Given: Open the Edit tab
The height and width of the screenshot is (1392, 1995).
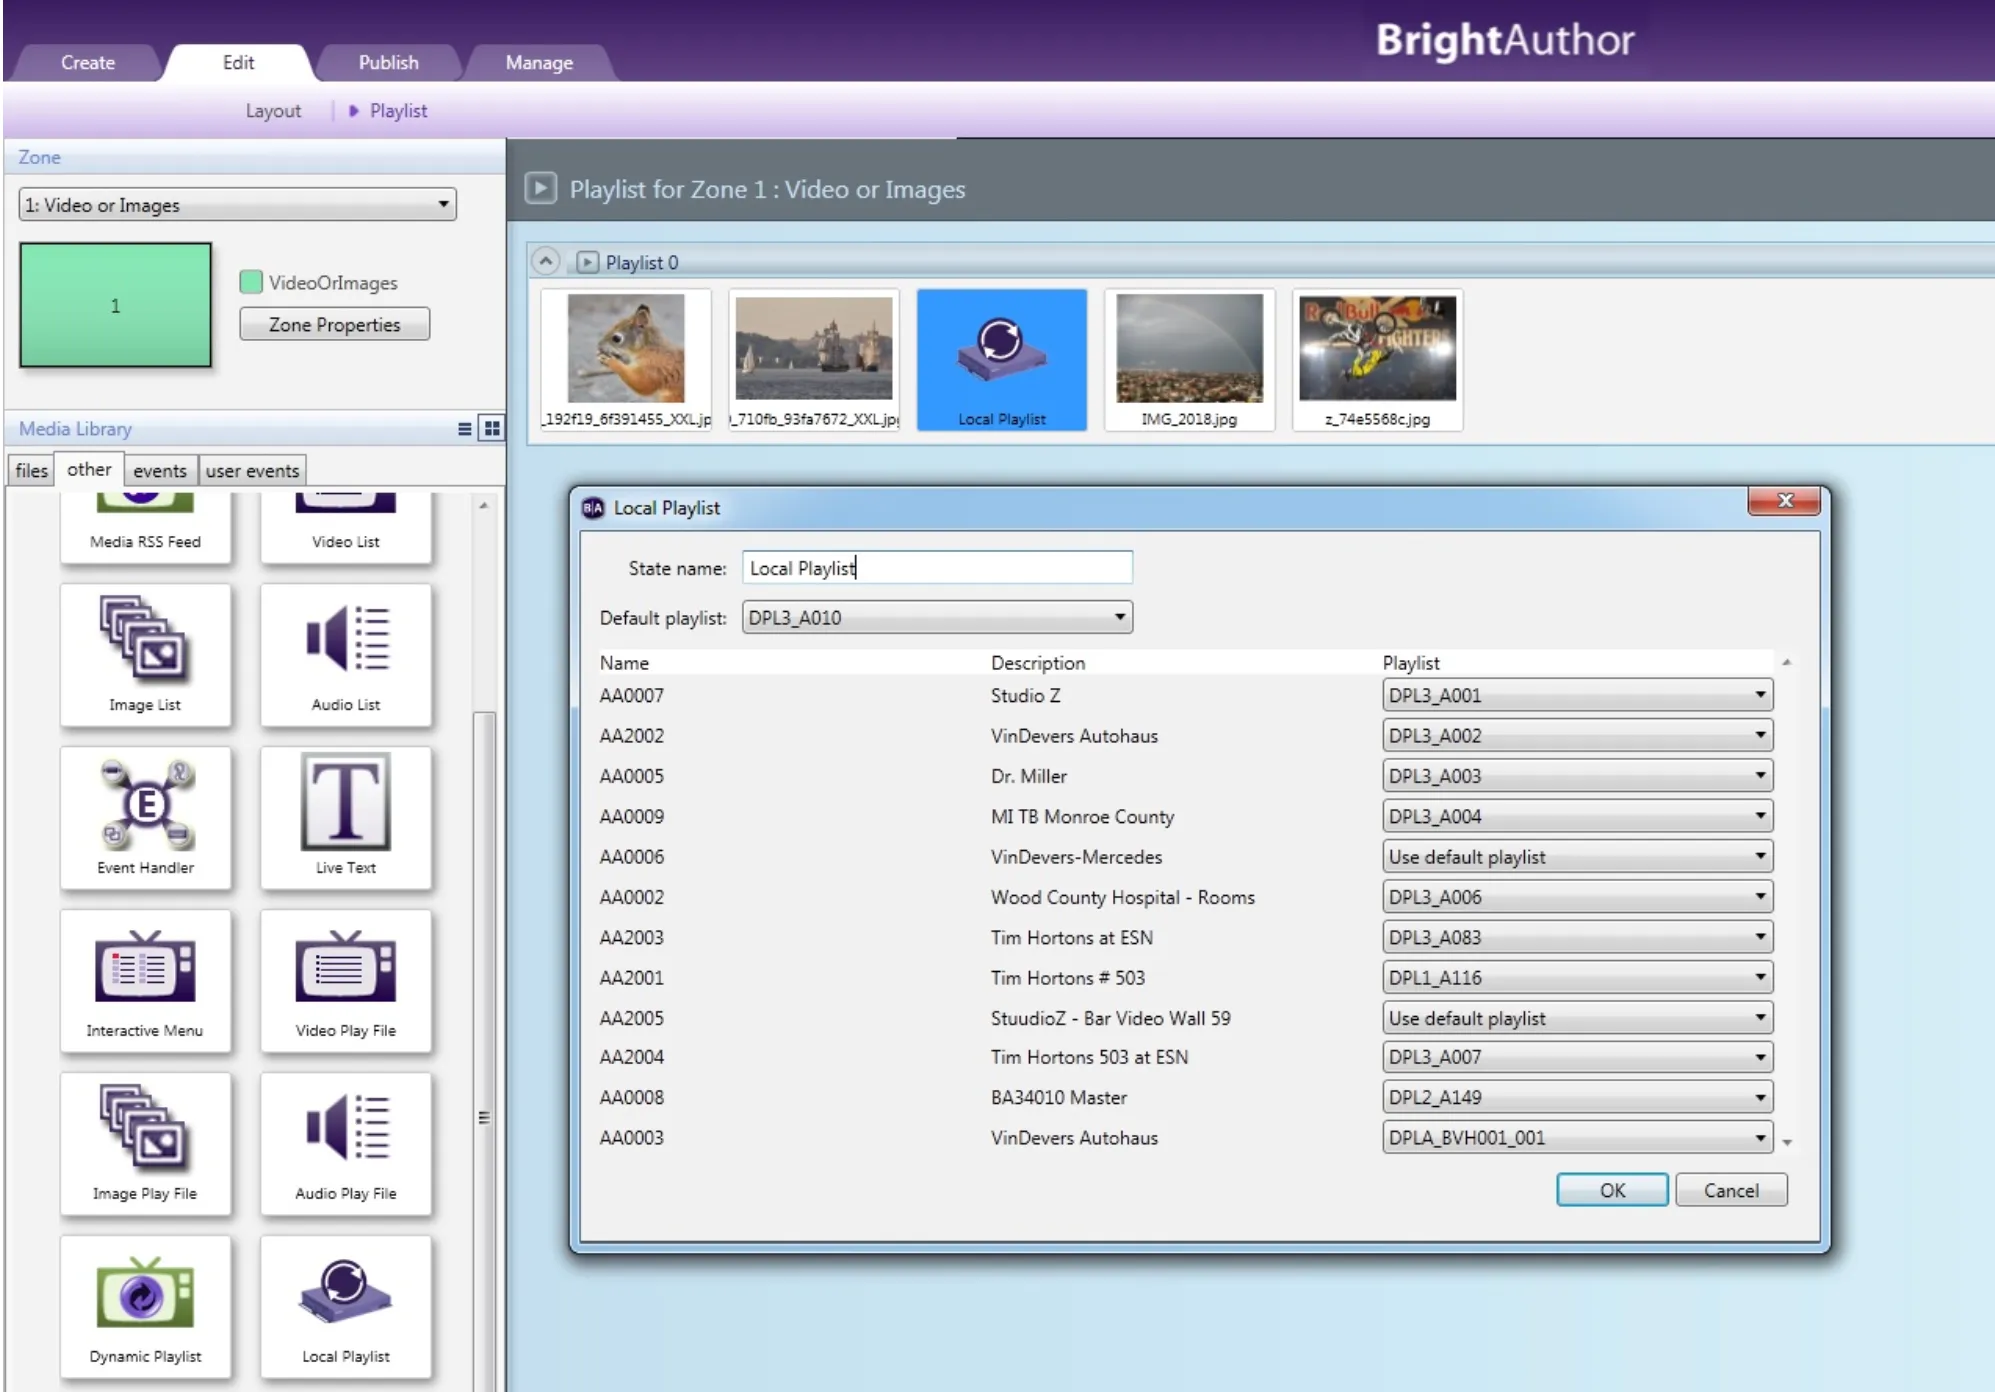Looking at the screenshot, I should 238,62.
